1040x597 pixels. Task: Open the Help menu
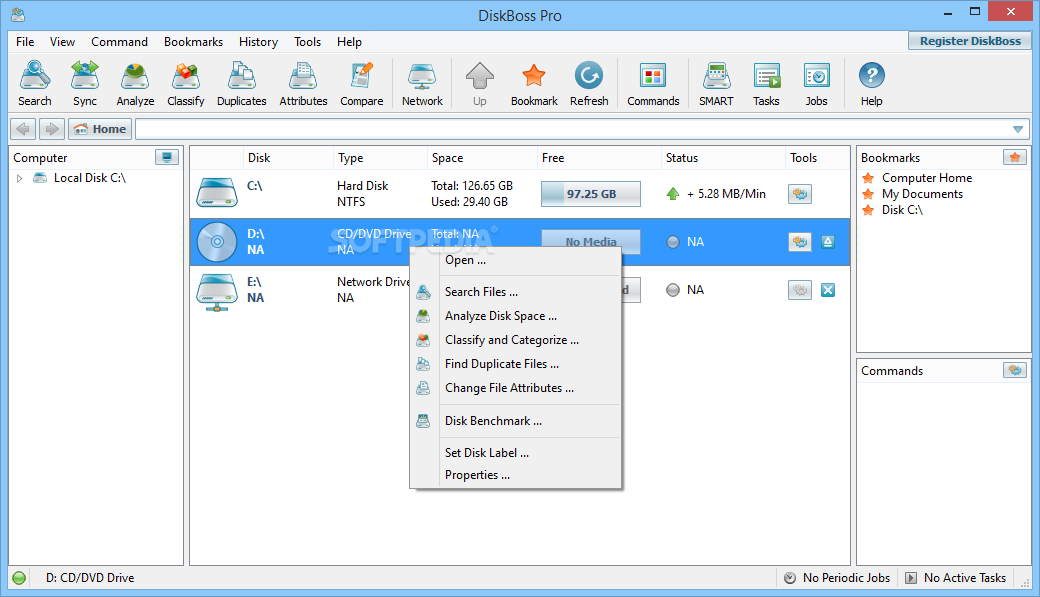click(x=349, y=42)
